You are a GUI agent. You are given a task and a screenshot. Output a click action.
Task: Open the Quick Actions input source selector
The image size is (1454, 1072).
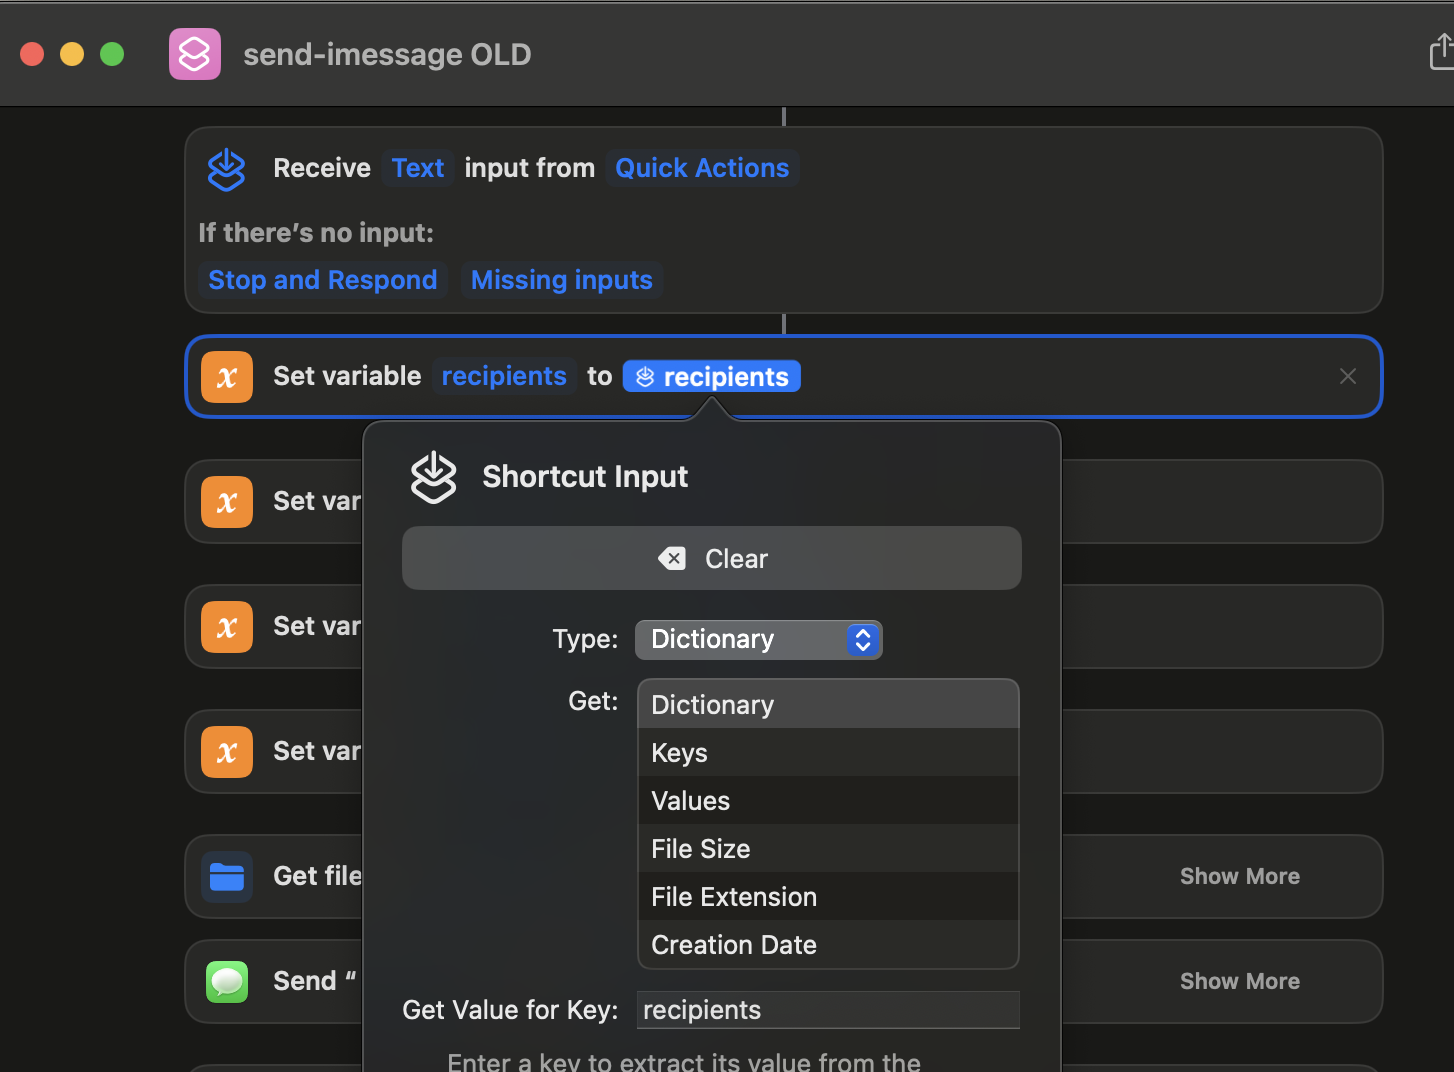(701, 168)
